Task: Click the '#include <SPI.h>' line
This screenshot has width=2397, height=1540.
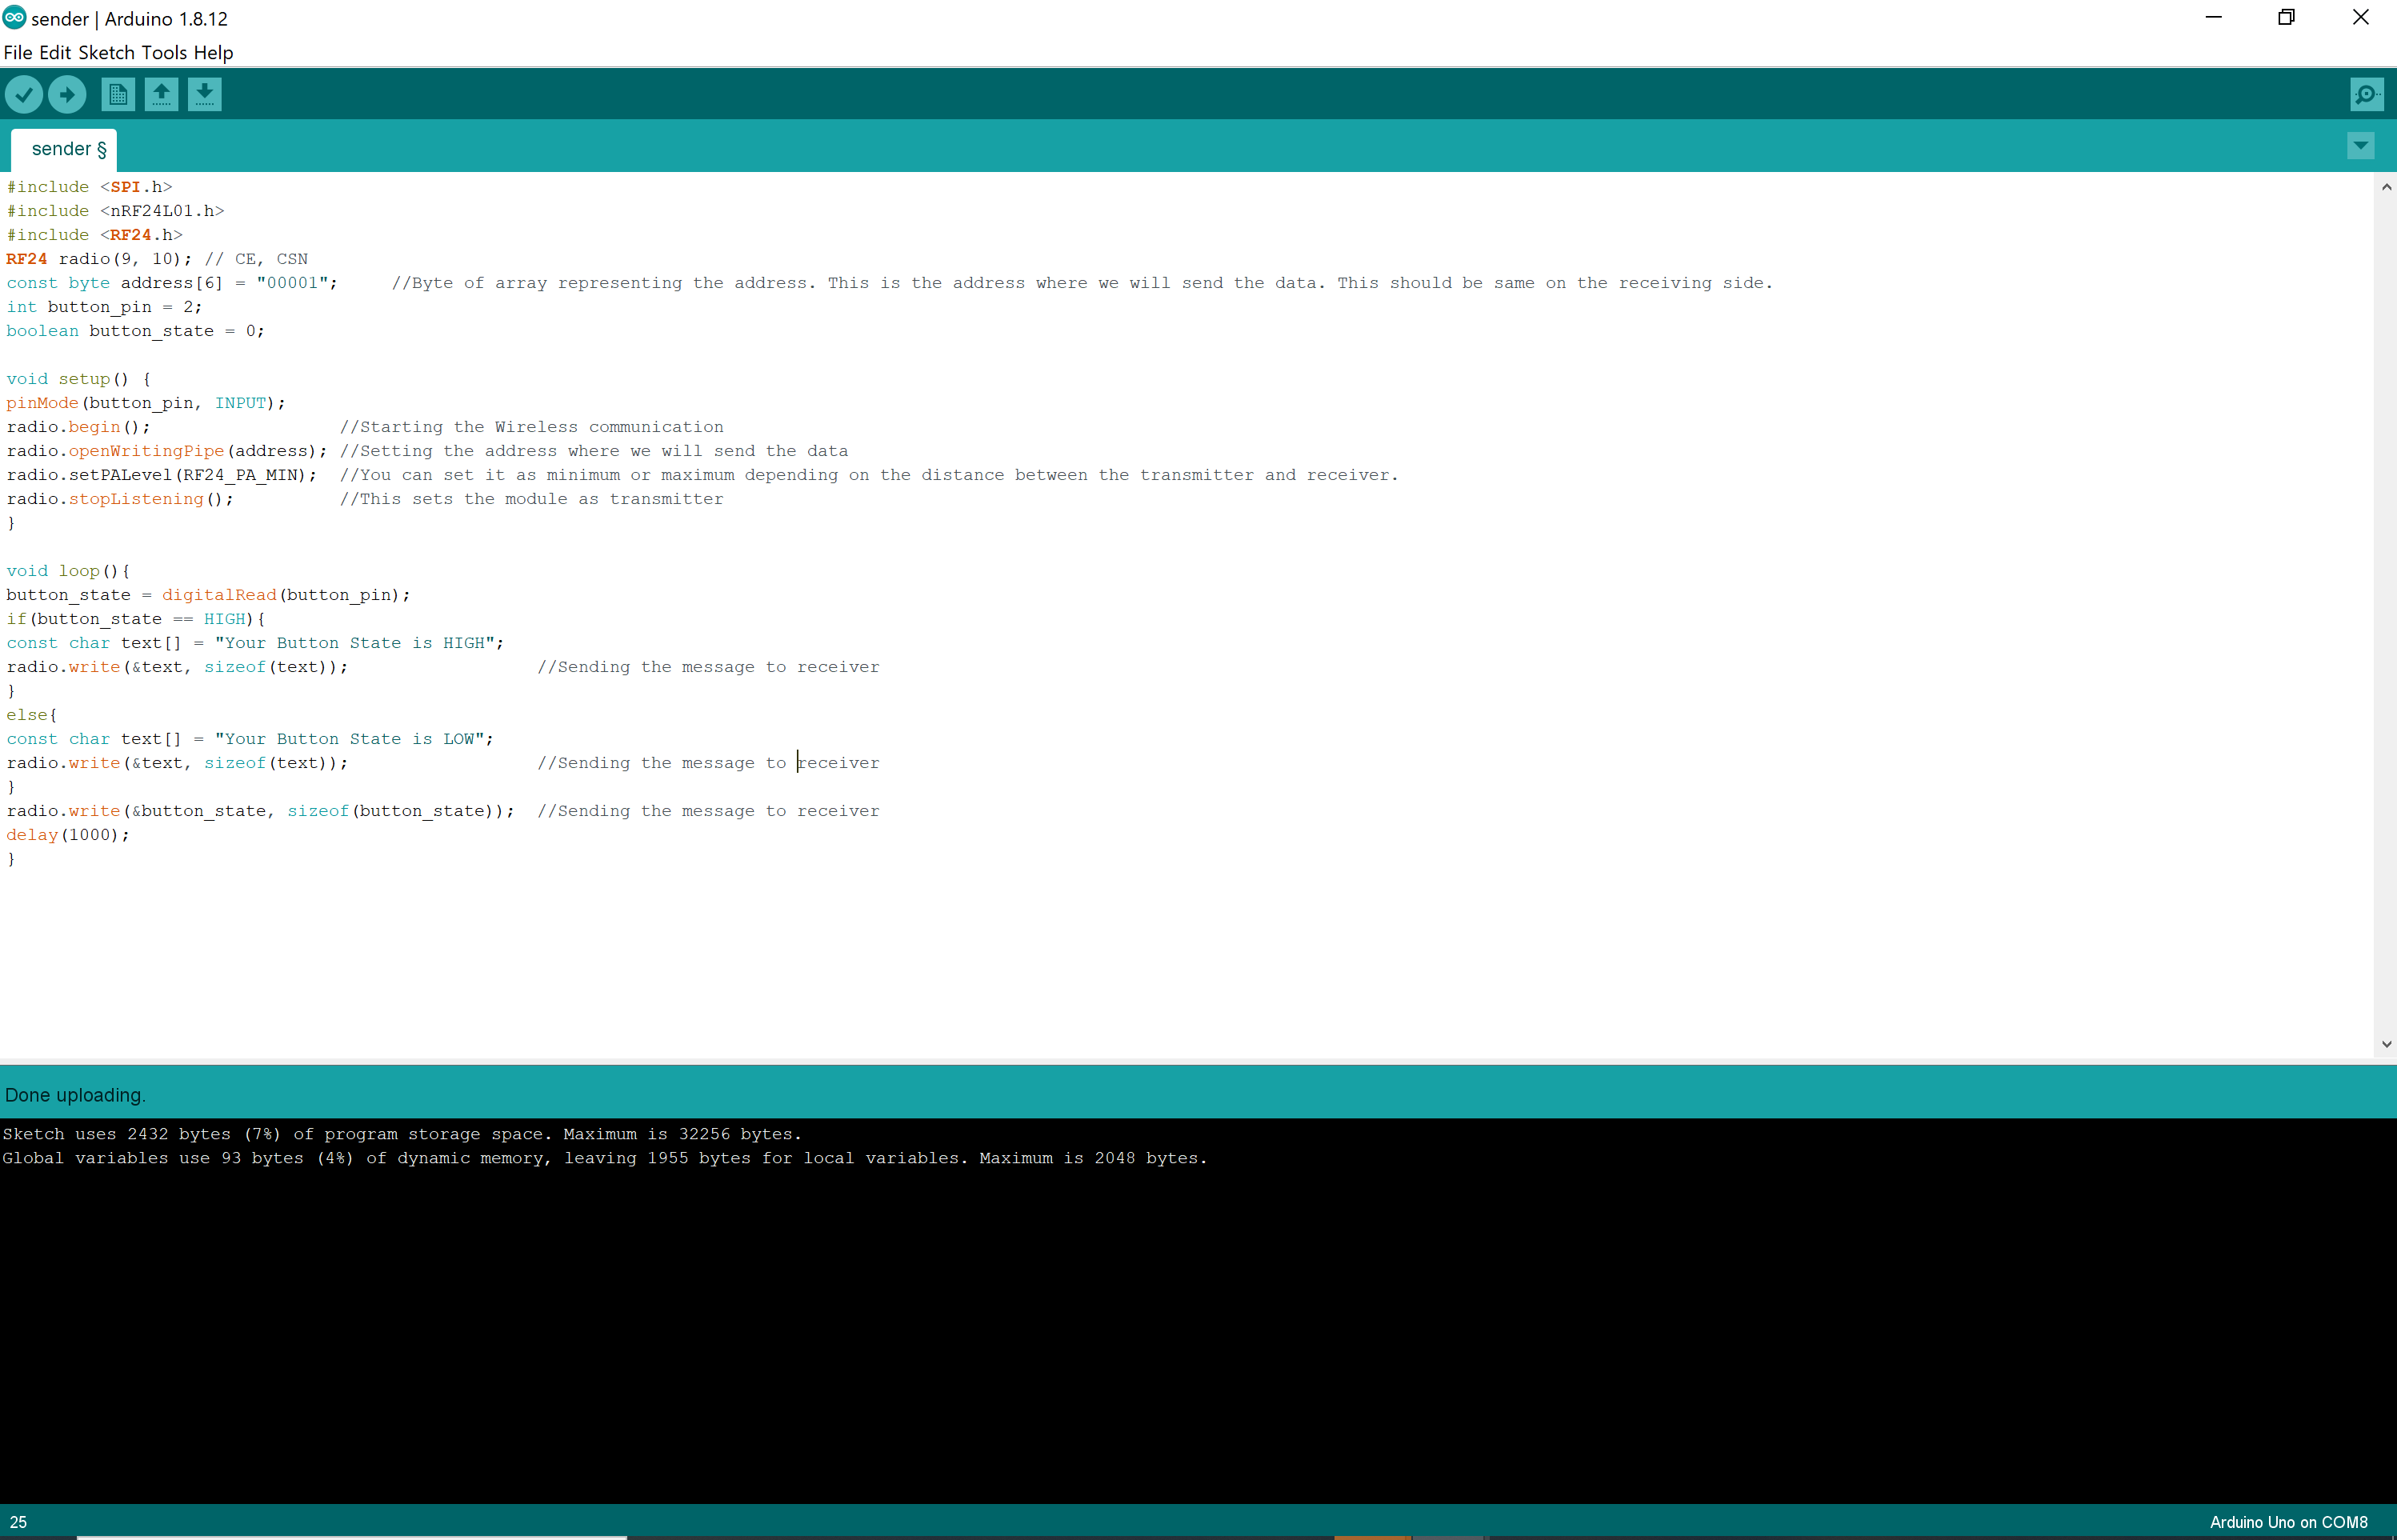Action: [x=90, y=187]
